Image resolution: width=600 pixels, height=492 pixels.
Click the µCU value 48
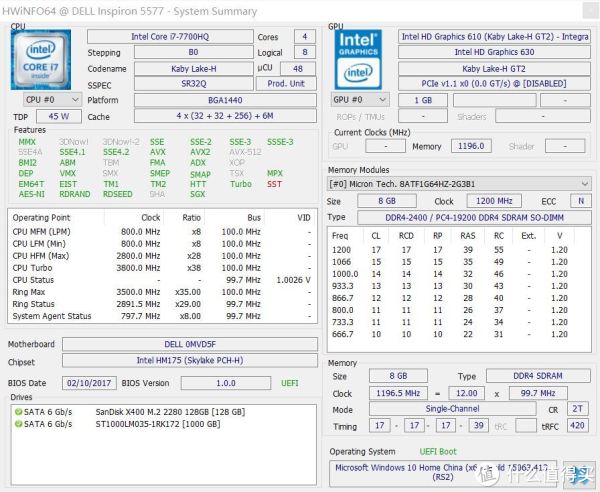(298, 69)
